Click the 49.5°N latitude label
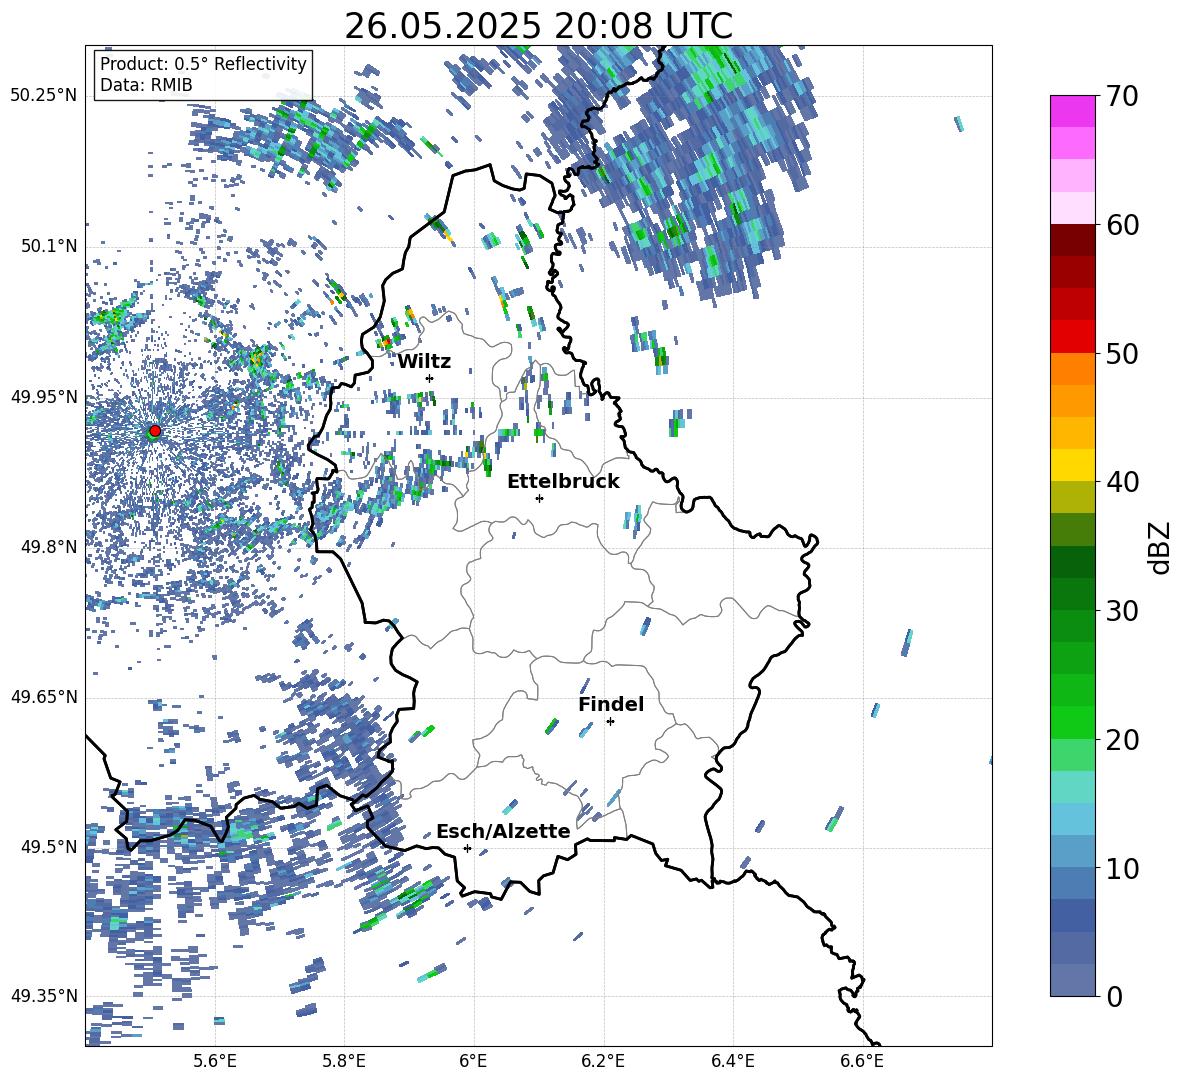 coord(48,847)
